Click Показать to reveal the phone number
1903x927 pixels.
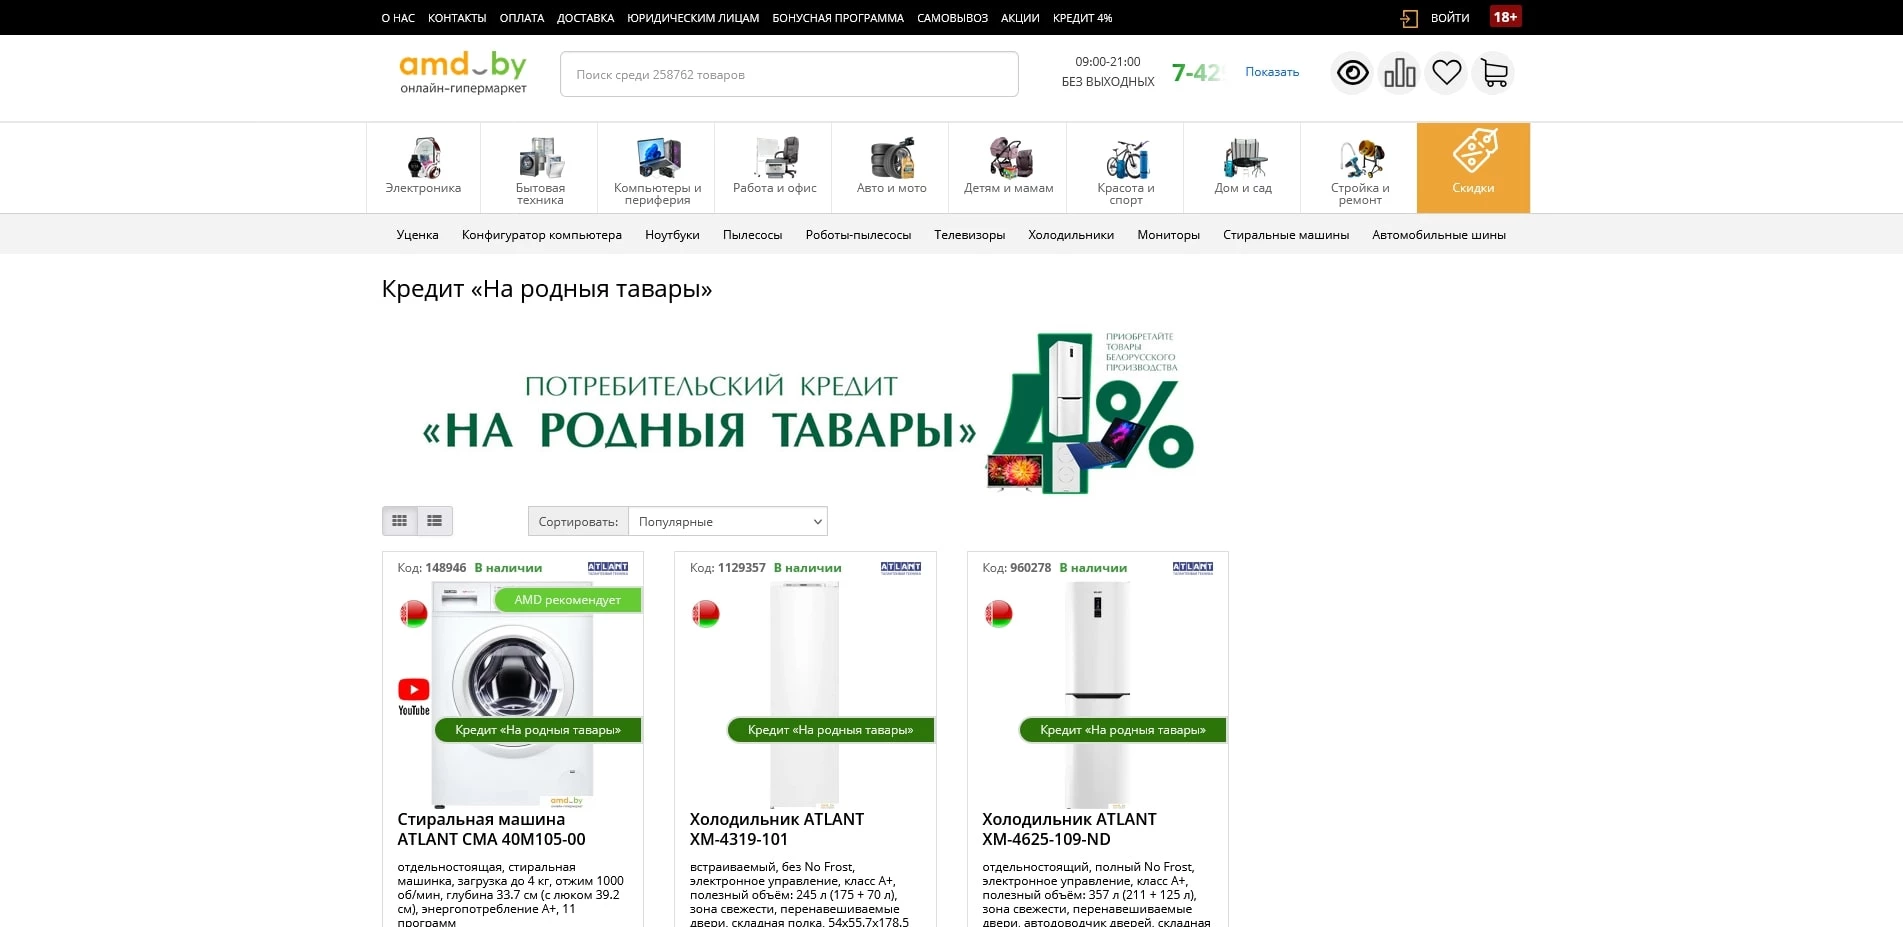coord(1270,71)
